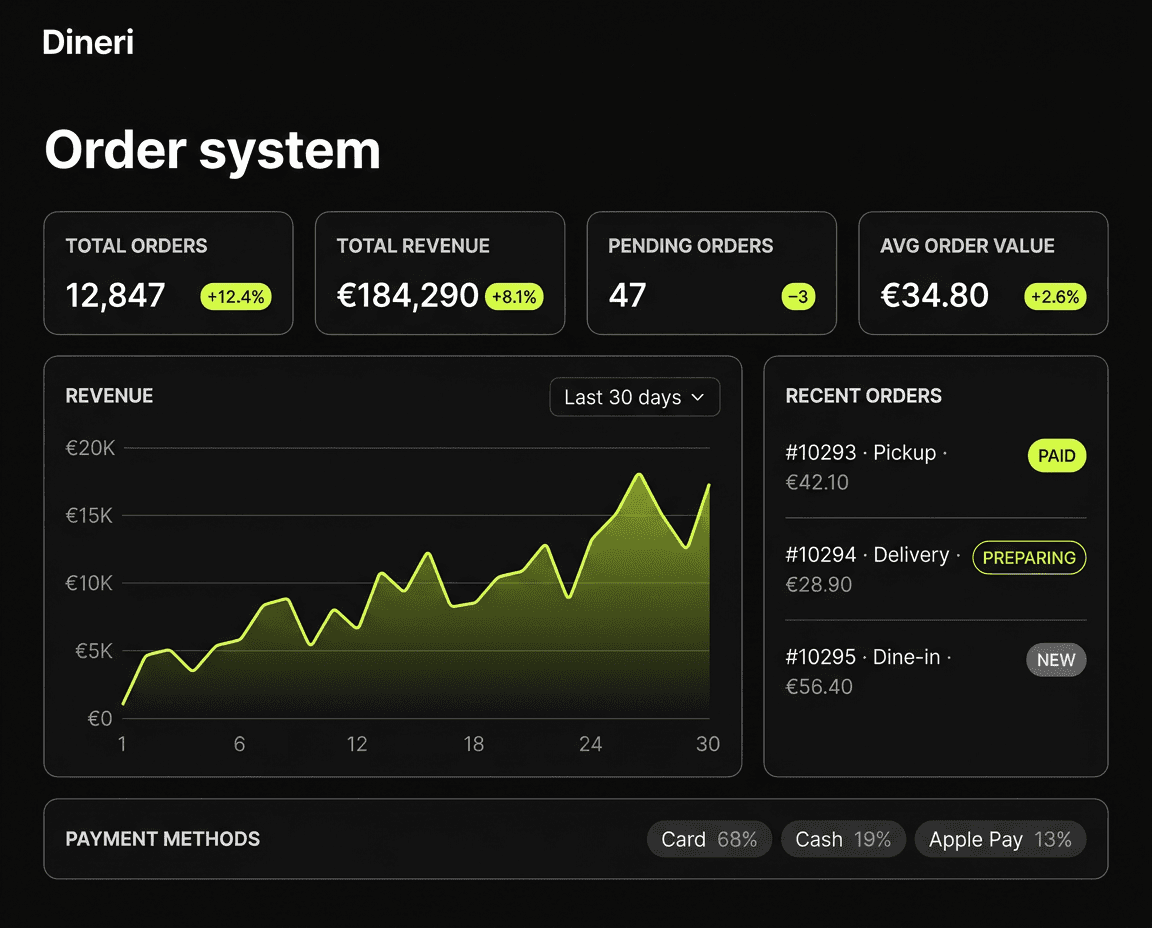Click the highest peak of the revenue line

(x=639, y=475)
